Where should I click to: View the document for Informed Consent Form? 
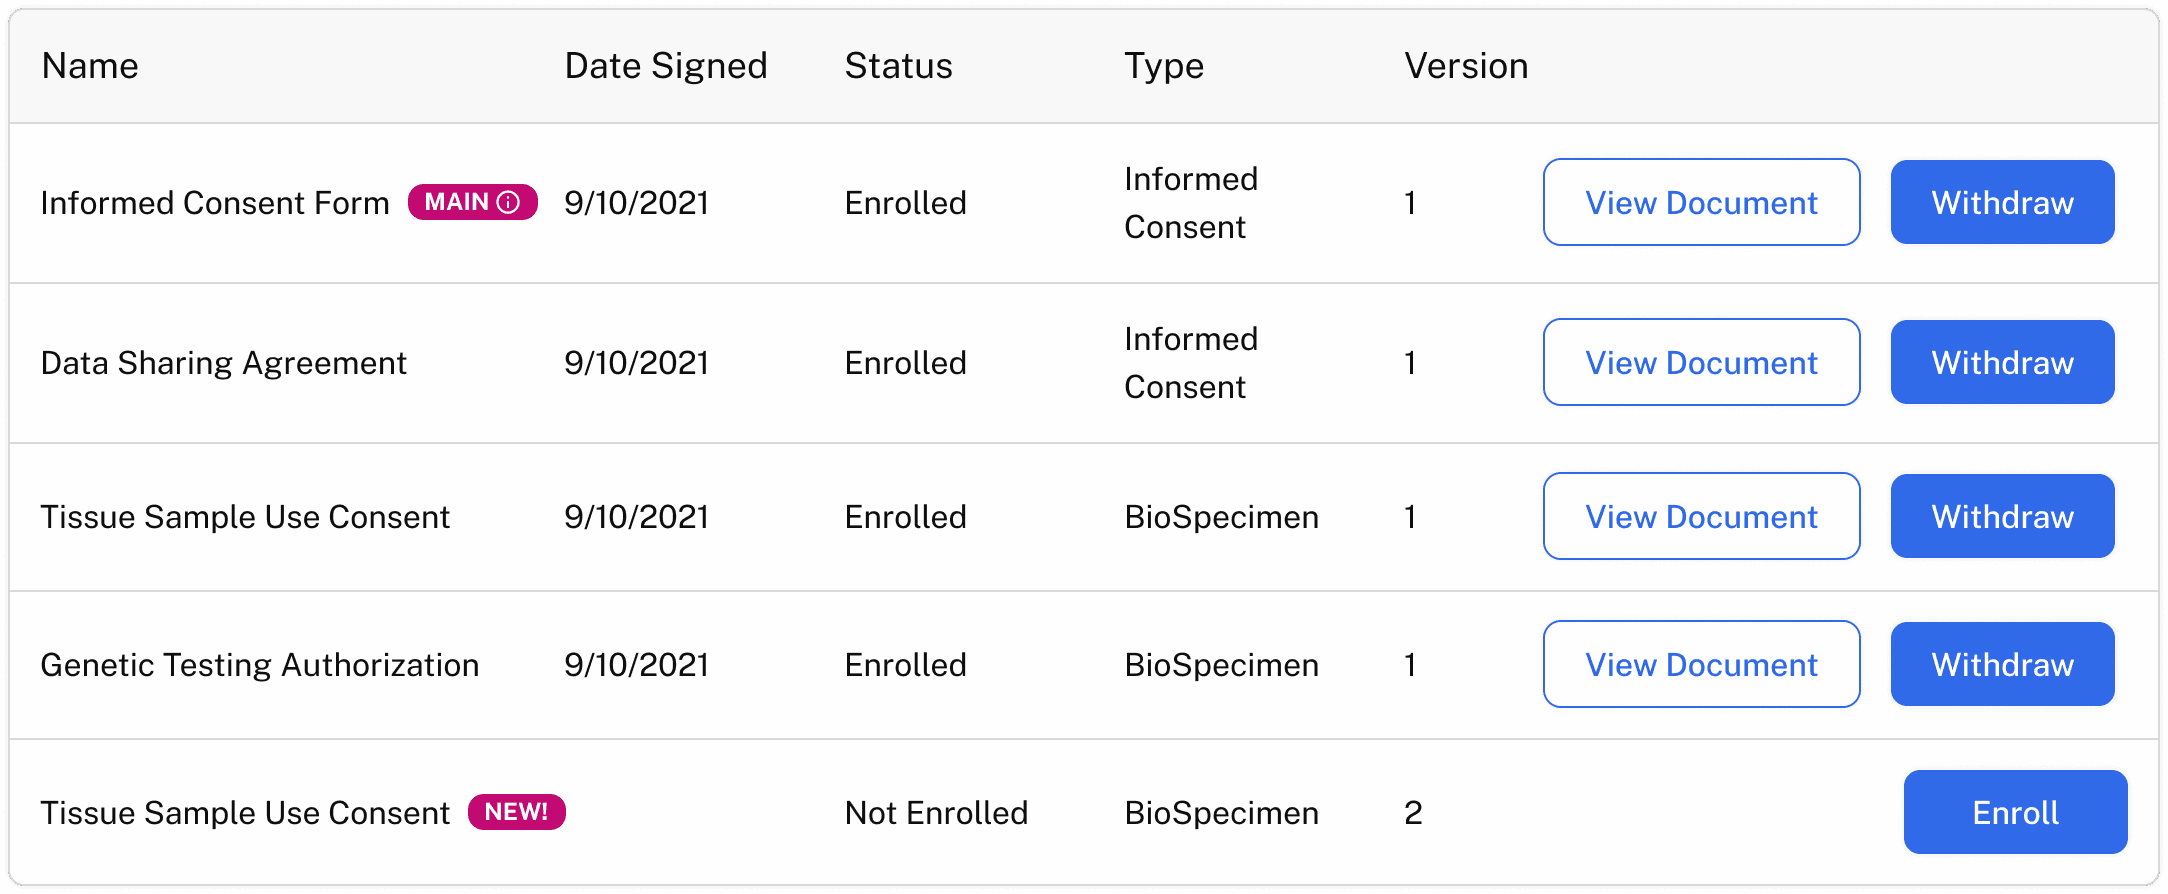[1700, 202]
